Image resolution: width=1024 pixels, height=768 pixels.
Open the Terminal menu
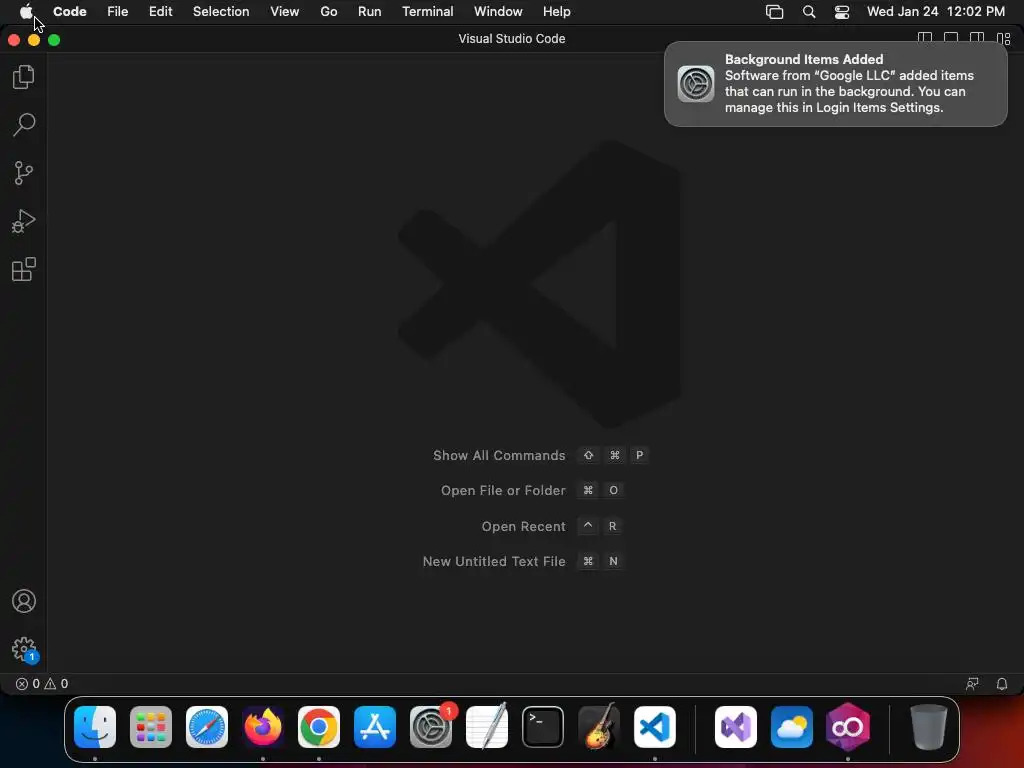click(427, 12)
